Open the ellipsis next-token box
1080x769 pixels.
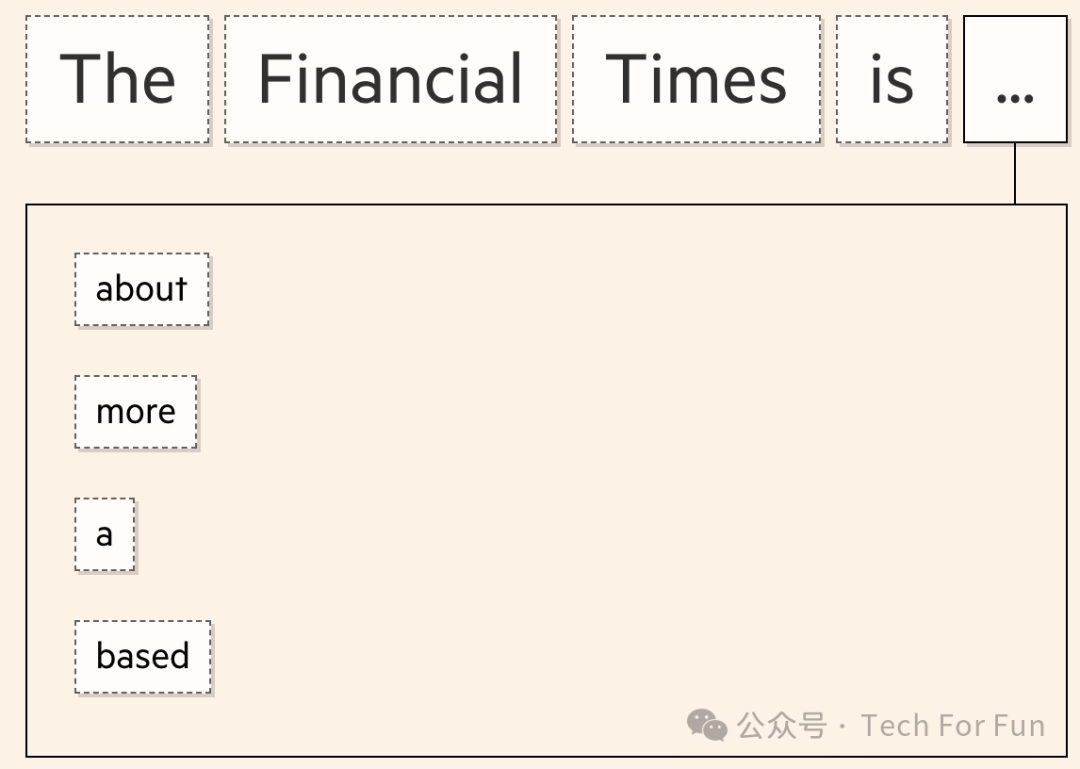(1015, 80)
